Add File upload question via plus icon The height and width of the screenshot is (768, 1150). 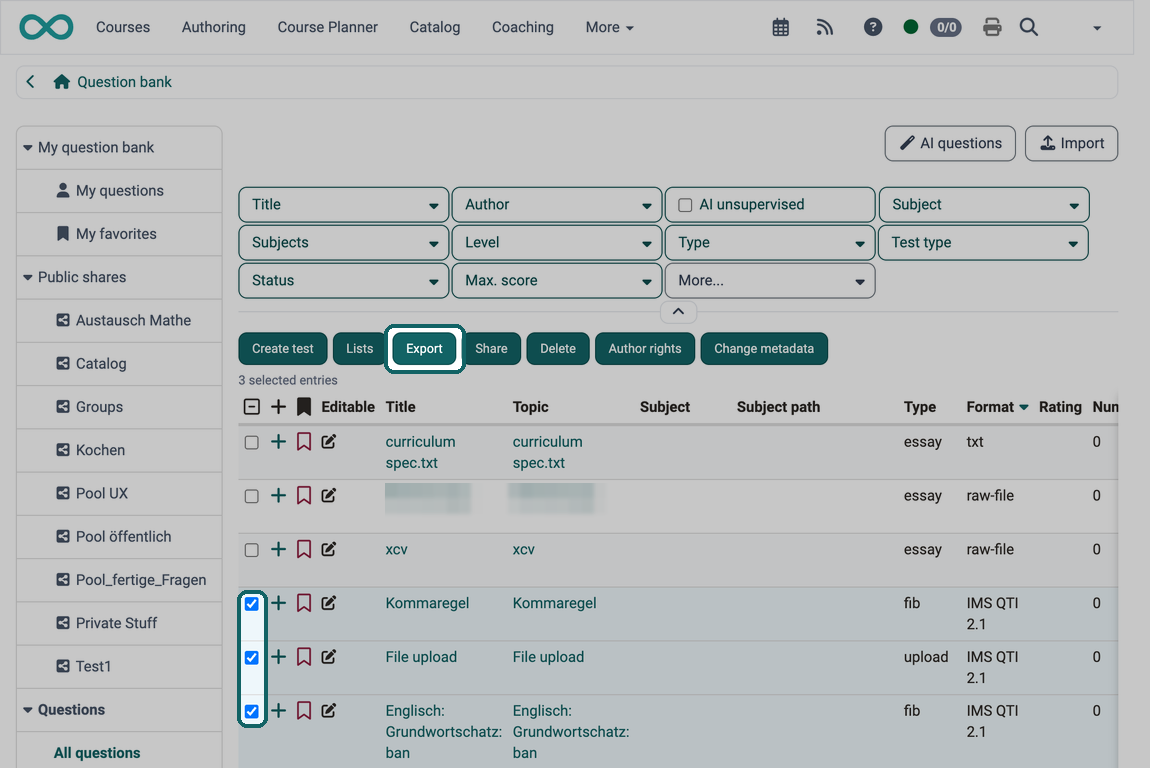(278, 657)
